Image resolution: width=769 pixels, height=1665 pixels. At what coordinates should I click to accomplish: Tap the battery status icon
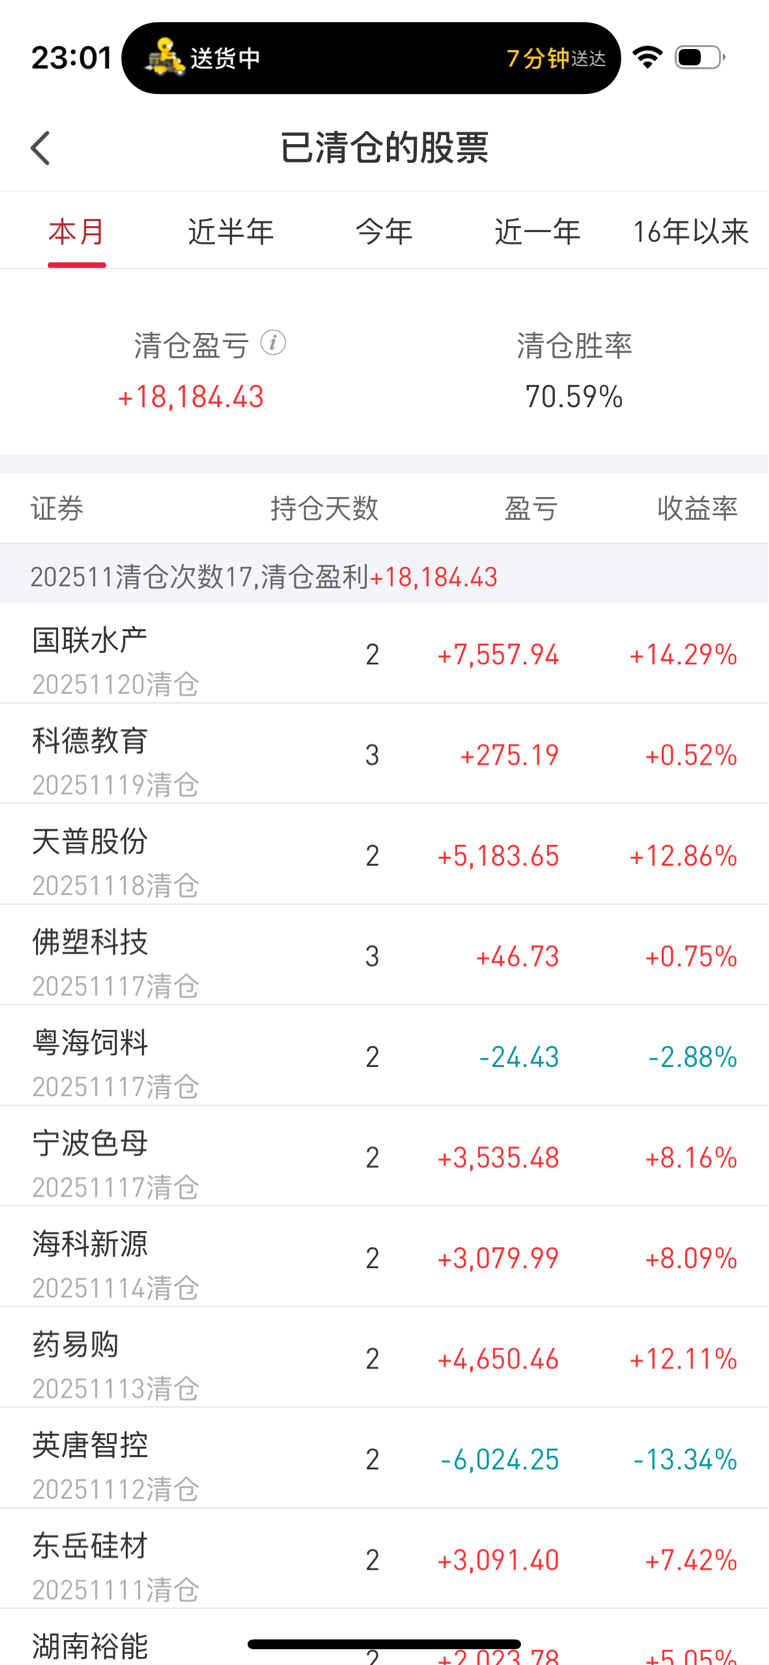tap(699, 57)
